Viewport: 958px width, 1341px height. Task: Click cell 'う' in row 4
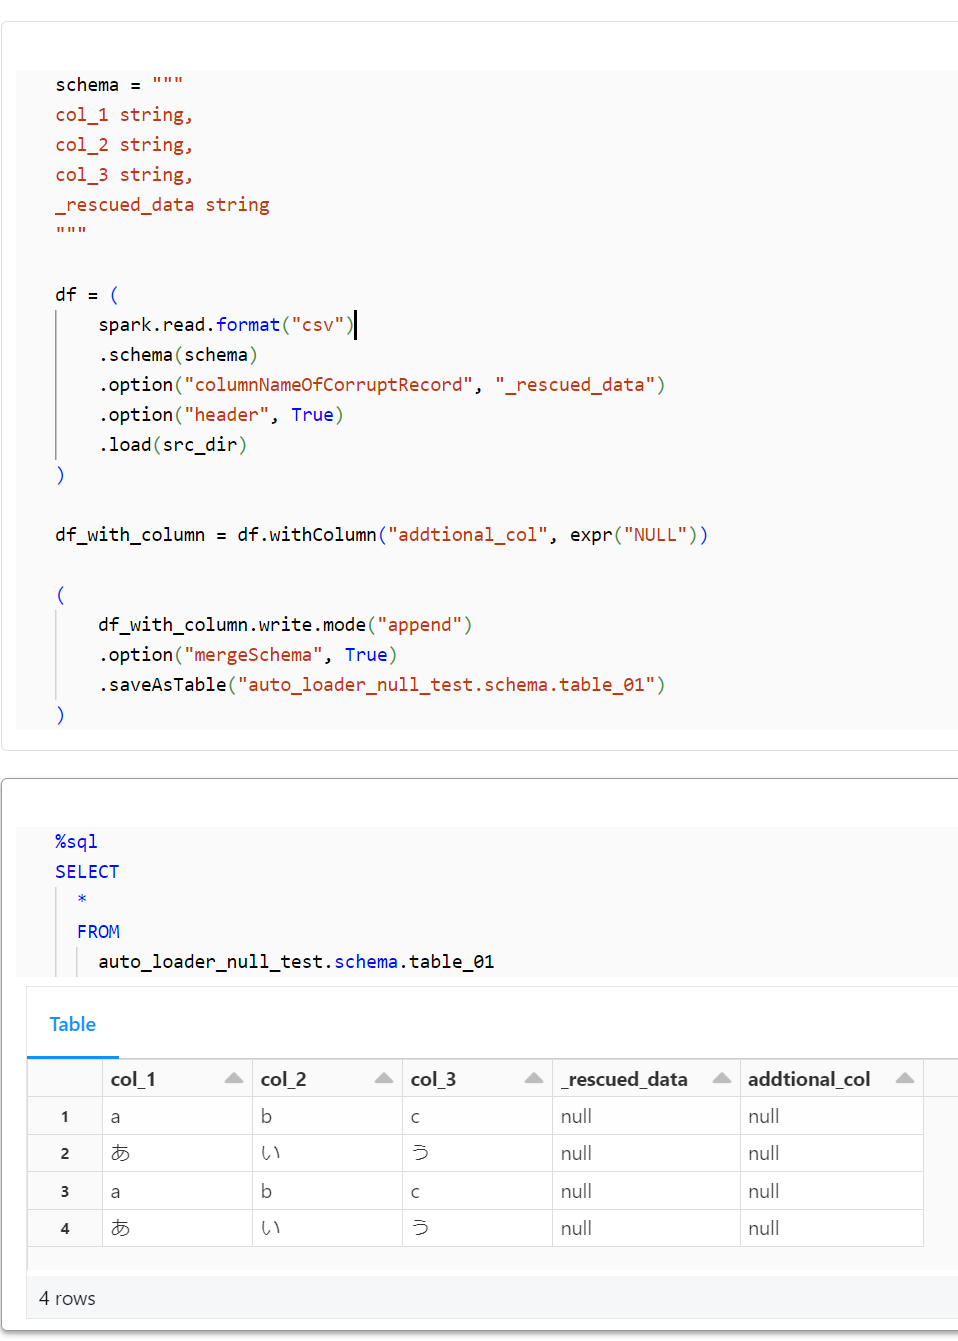[x=477, y=1228]
